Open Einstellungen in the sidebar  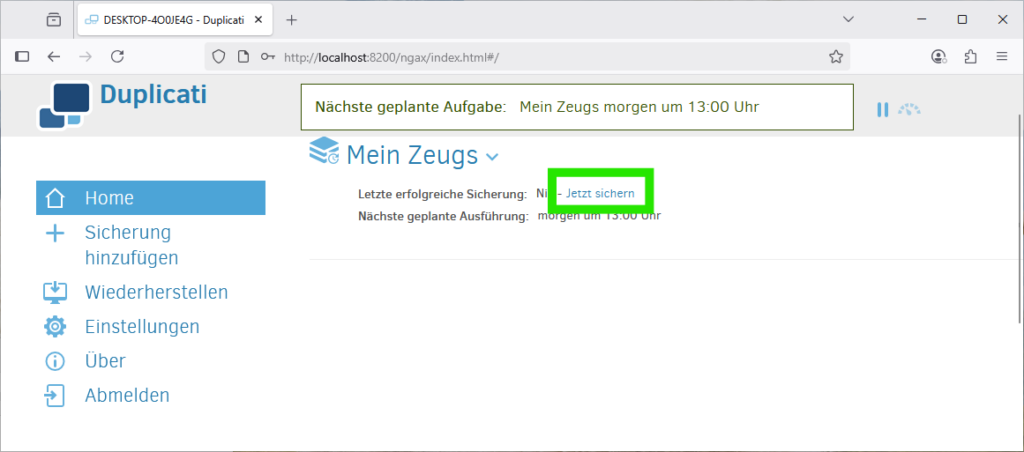click(142, 327)
